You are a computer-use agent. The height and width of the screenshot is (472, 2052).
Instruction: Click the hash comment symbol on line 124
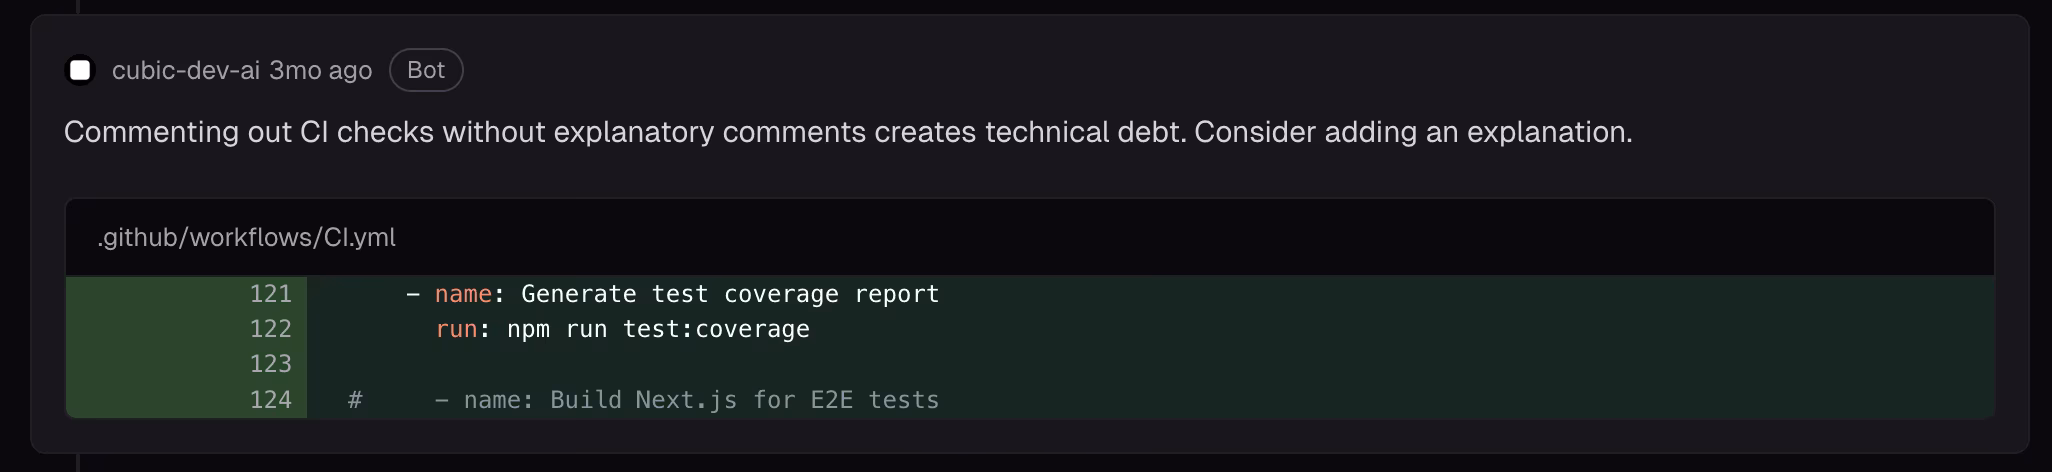pyautogui.click(x=355, y=400)
